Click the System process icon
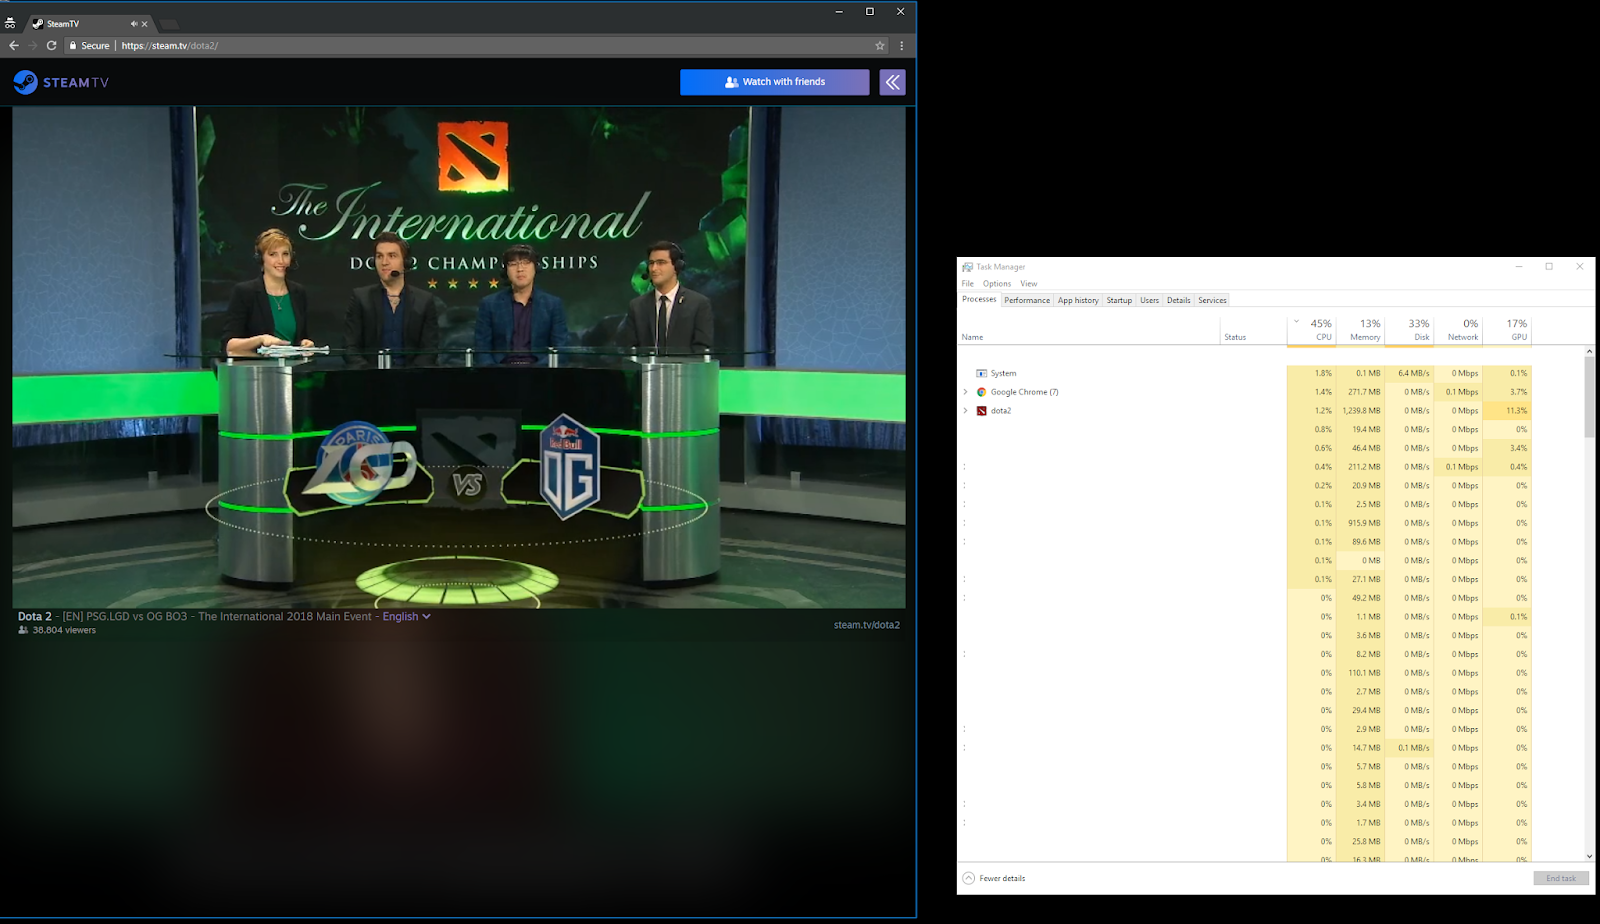The width and height of the screenshot is (1600, 924). [x=981, y=373]
